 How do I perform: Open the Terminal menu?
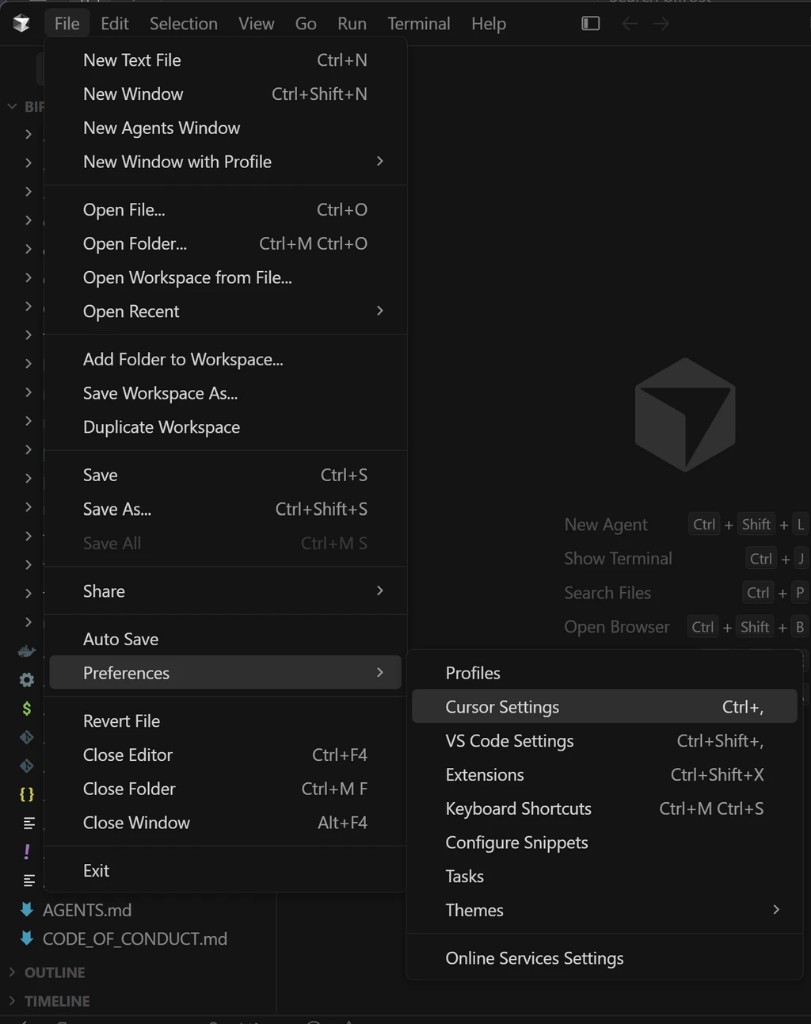[x=419, y=24]
